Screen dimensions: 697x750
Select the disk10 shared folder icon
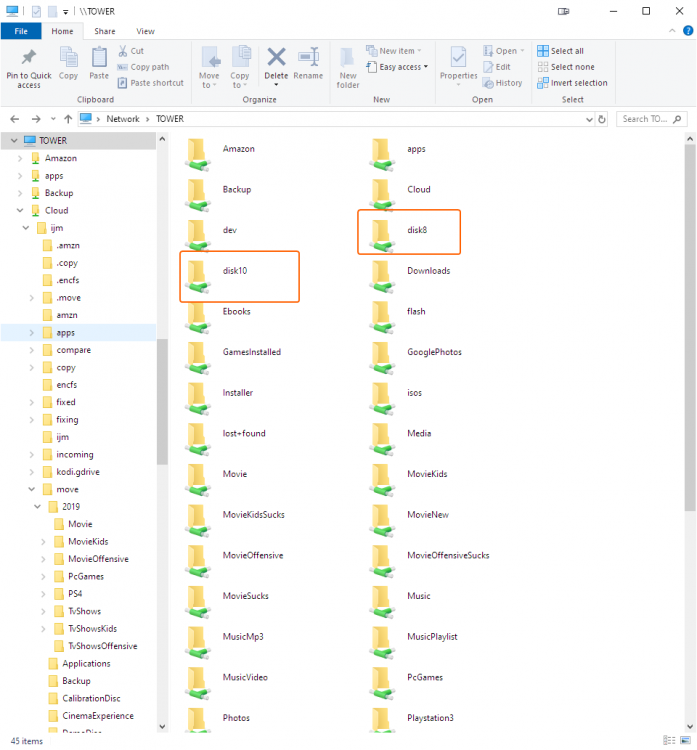click(197, 276)
